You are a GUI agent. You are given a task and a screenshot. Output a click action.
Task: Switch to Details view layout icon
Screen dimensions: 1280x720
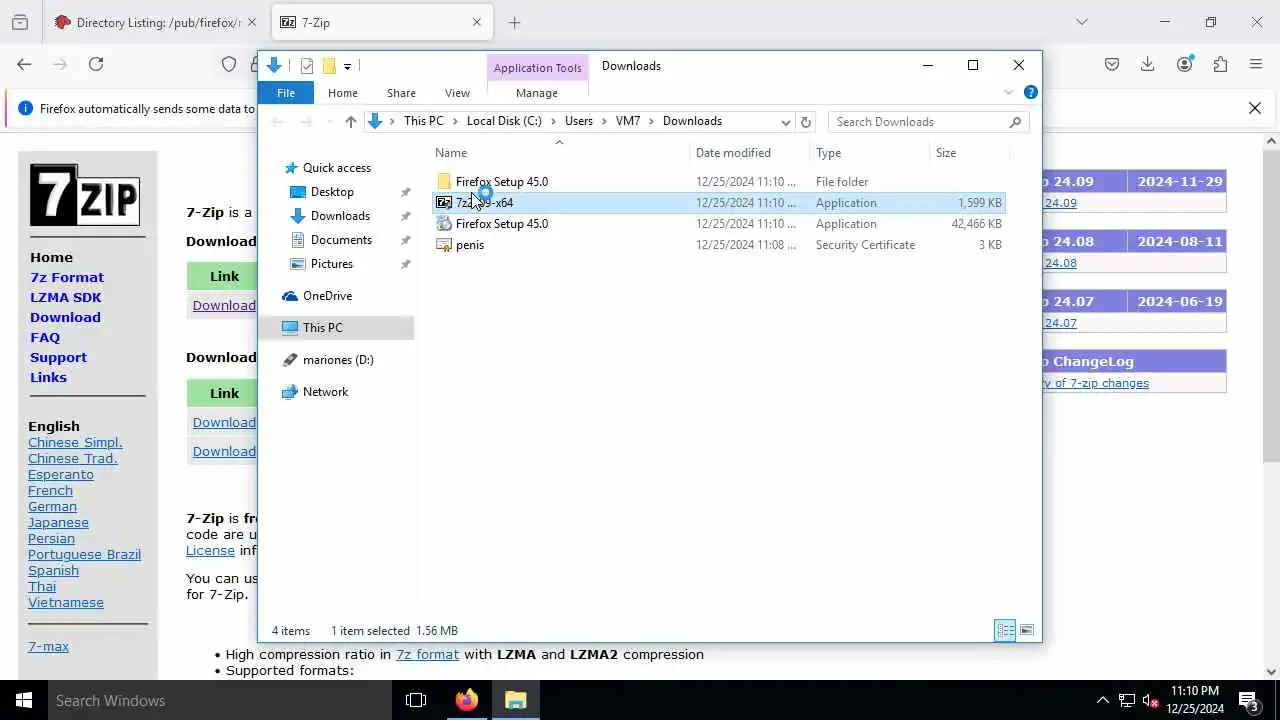[x=1005, y=630]
